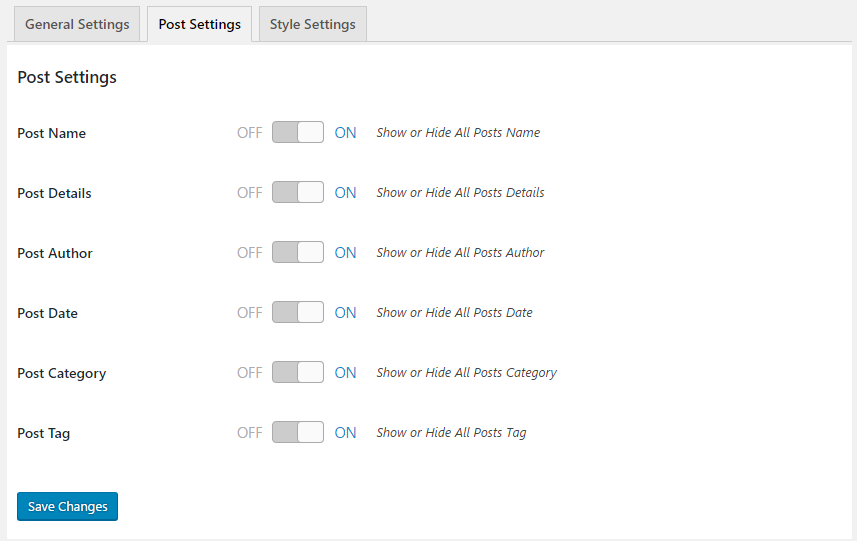Click the OFF label for Post Details
The image size is (857, 541).
(249, 193)
